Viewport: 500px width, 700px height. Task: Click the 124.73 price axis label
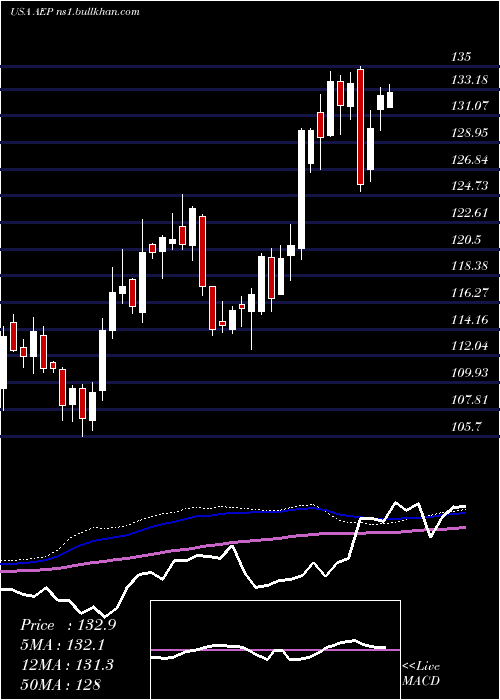click(x=469, y=186)
